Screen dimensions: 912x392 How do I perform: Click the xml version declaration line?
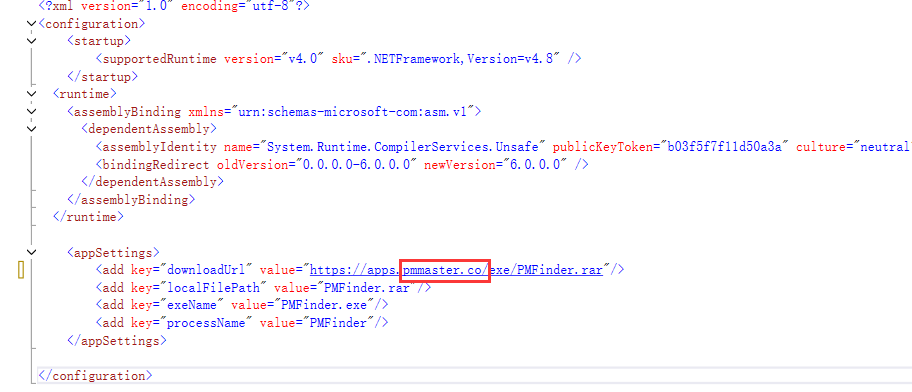click(173, 6)
